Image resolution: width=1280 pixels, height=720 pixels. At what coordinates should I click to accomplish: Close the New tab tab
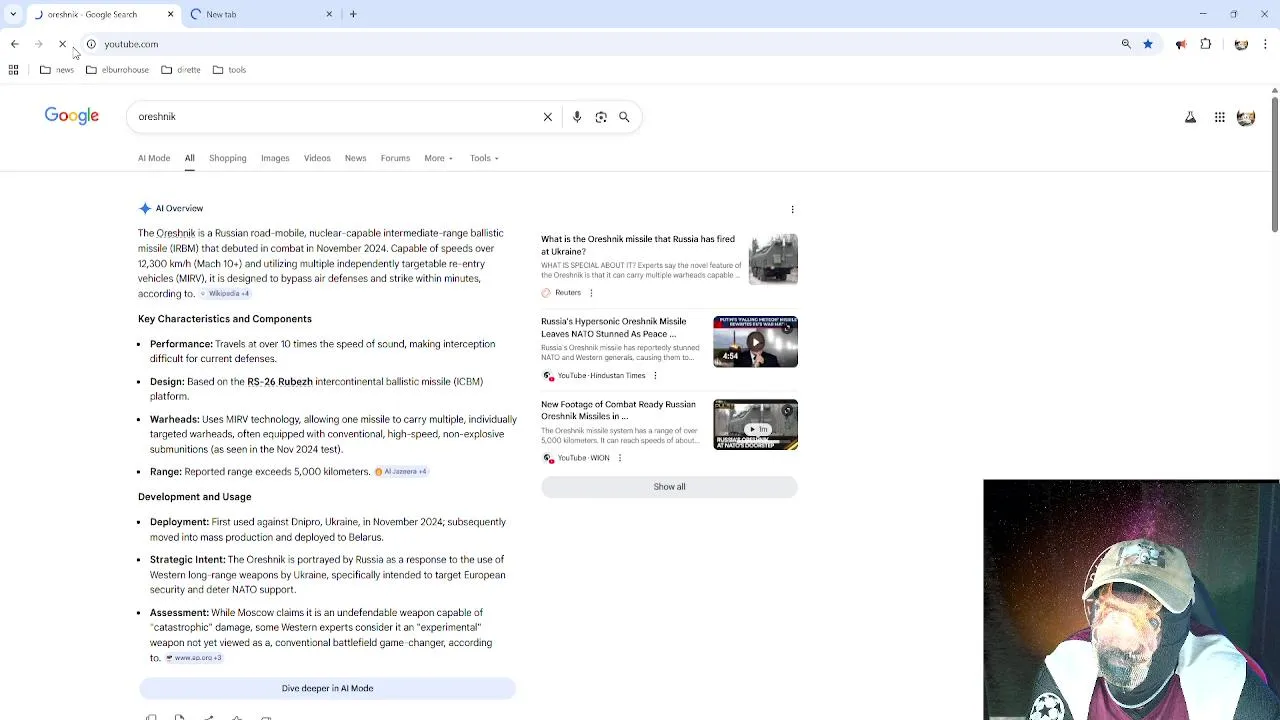[329, 14]
